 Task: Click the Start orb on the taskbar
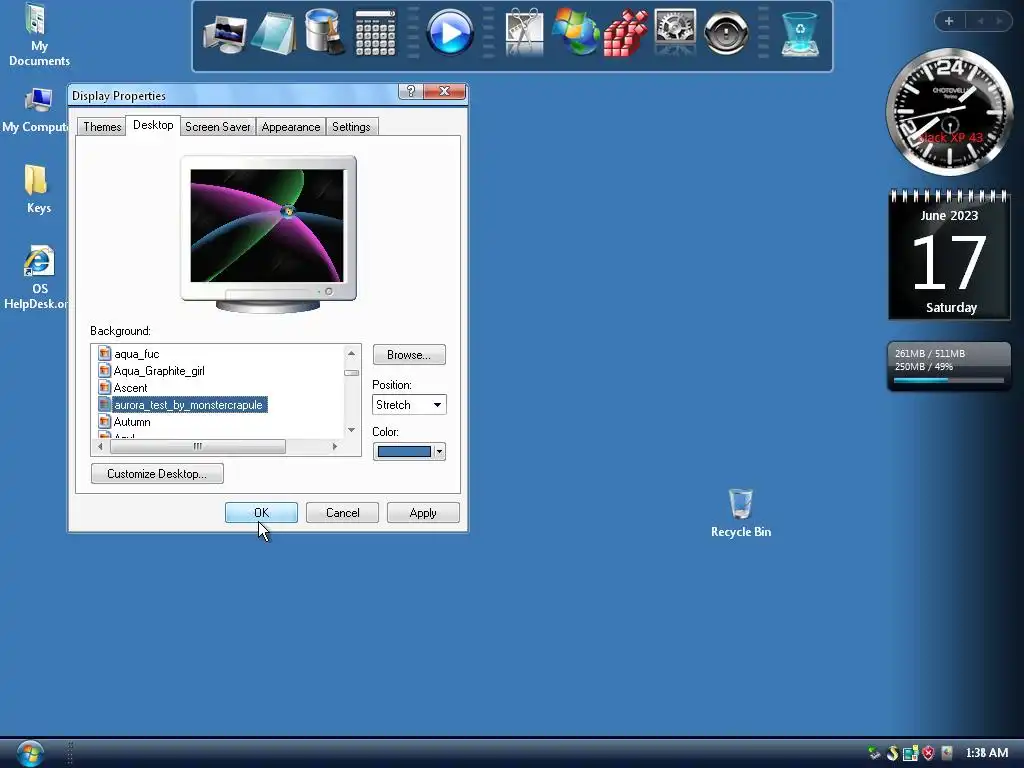click(30, 753)
